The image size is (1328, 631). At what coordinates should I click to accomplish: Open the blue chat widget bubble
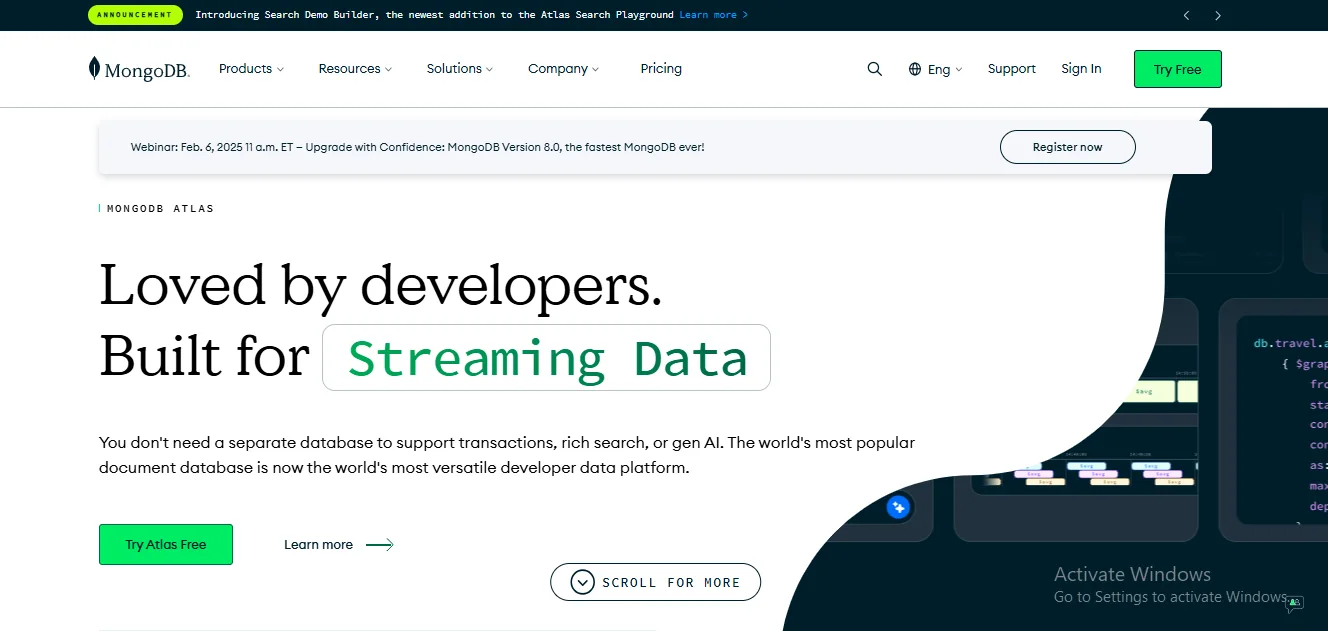point(898,507)
